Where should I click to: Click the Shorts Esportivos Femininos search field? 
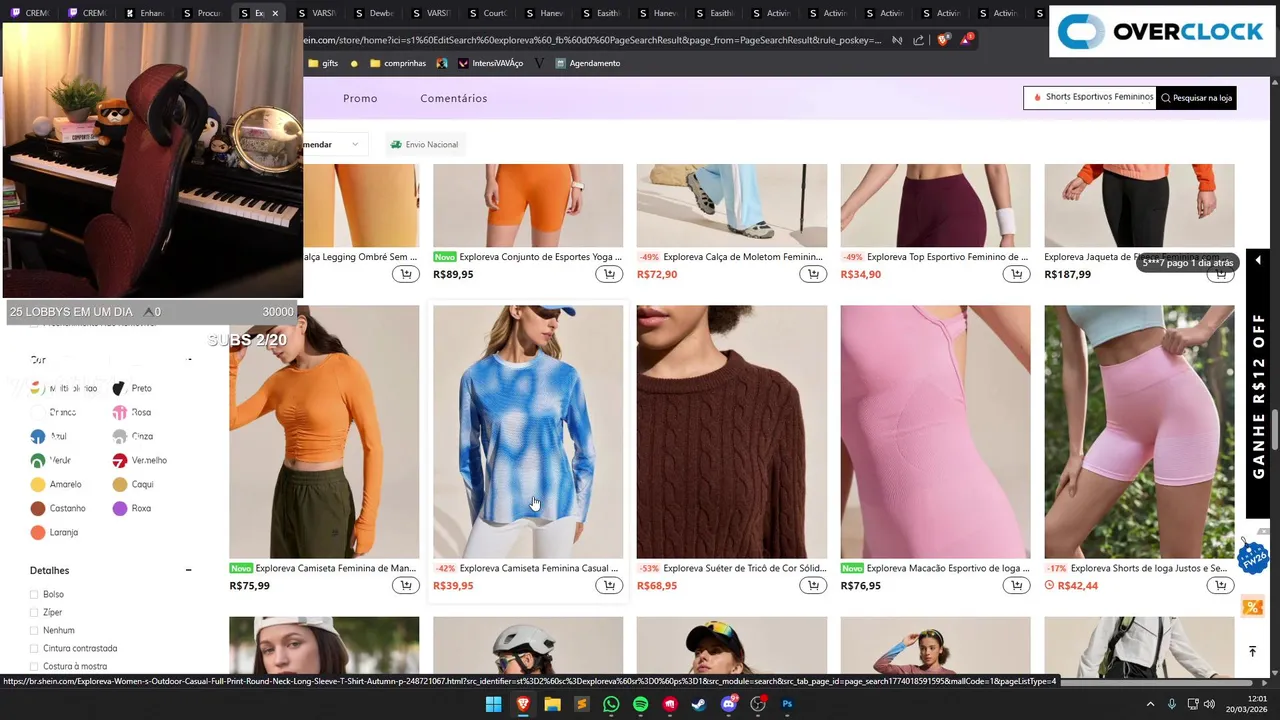(x=1090, y=97)
